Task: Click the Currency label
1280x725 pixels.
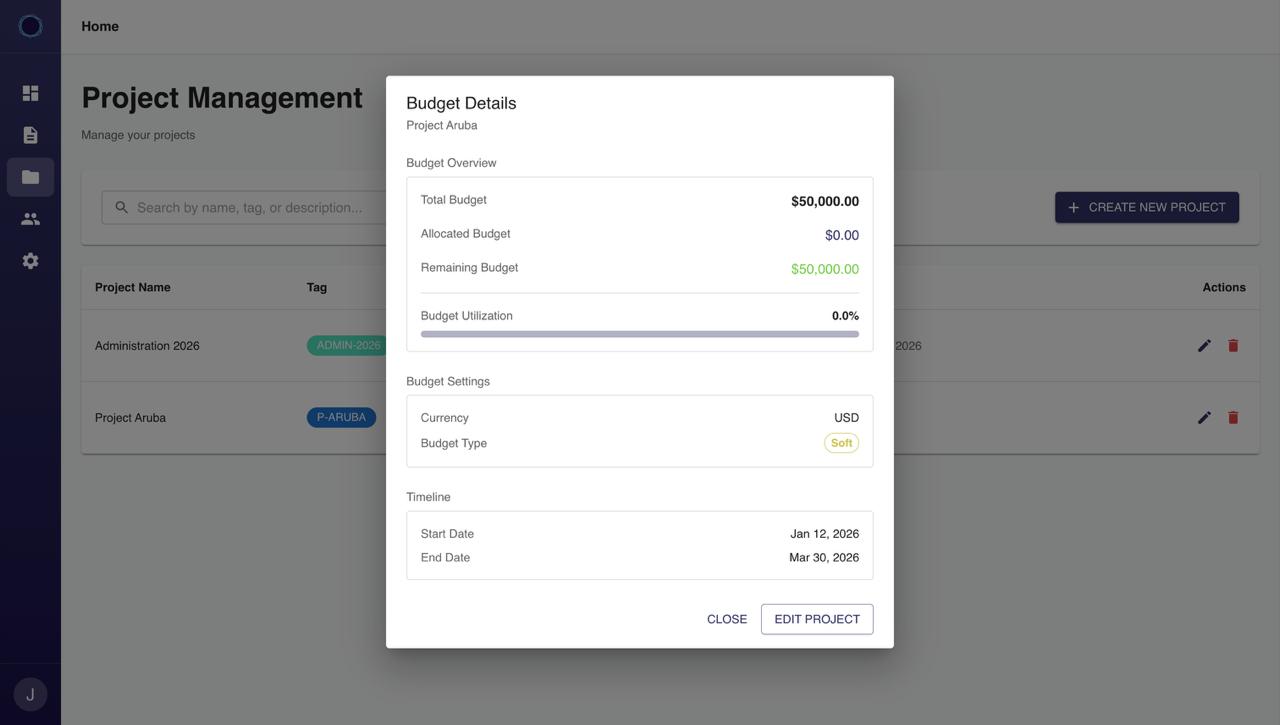Action: [445, 418]
